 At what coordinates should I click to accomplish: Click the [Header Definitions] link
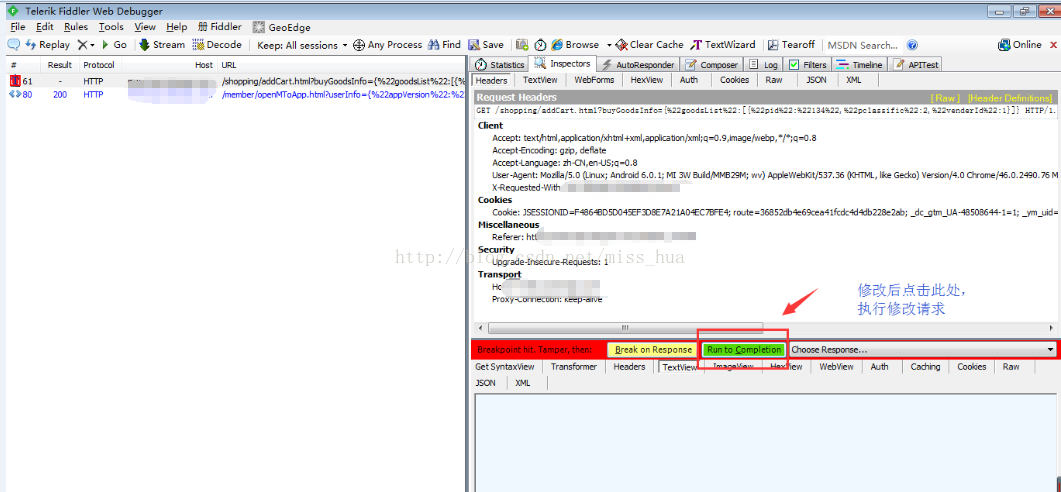[1010, 98]
